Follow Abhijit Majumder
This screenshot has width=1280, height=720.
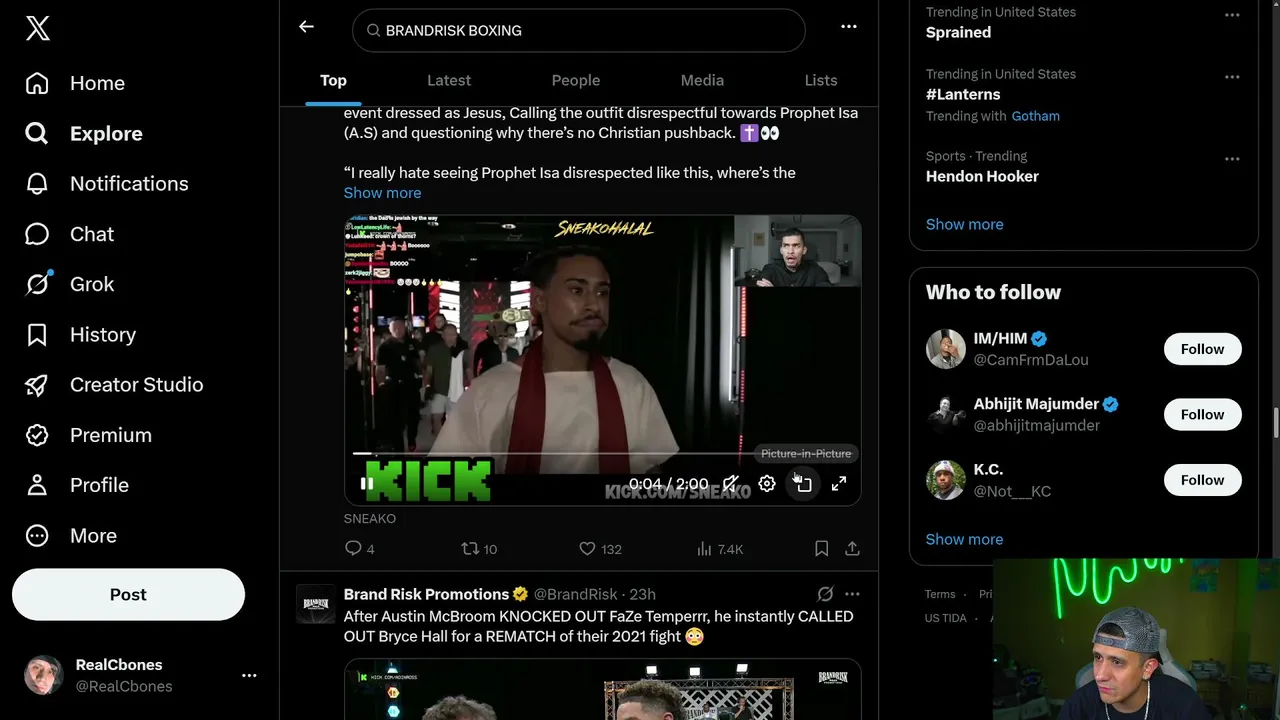[1202, 414]
